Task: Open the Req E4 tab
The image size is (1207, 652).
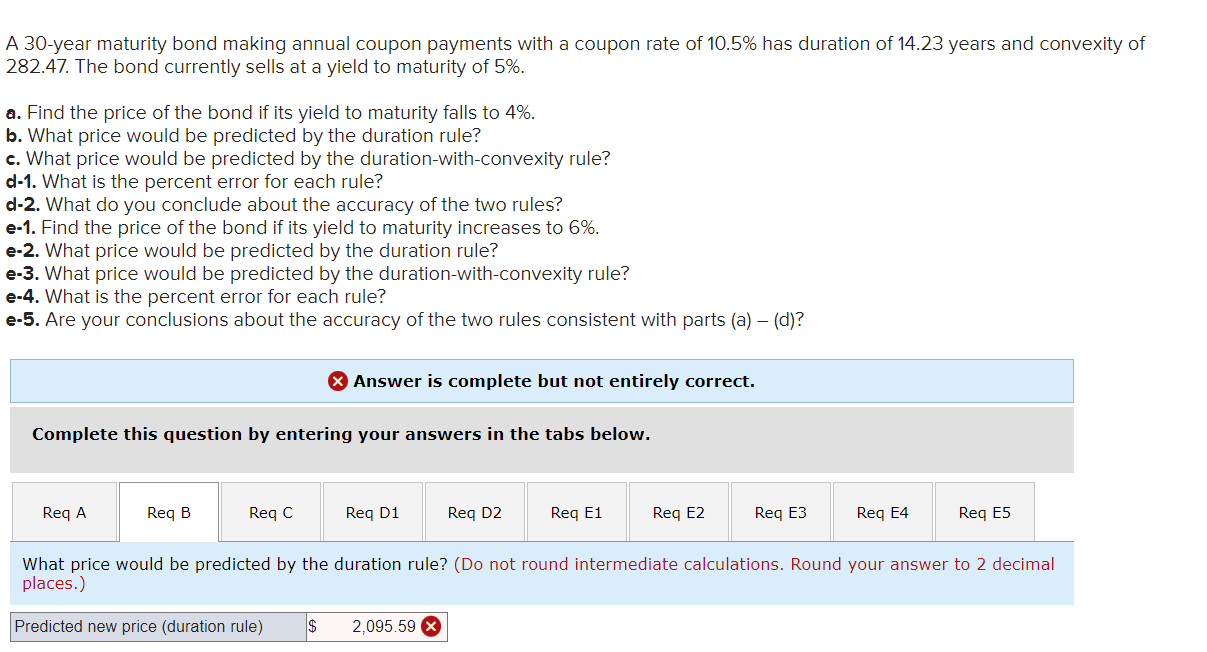Action: (x=883, y=511)
